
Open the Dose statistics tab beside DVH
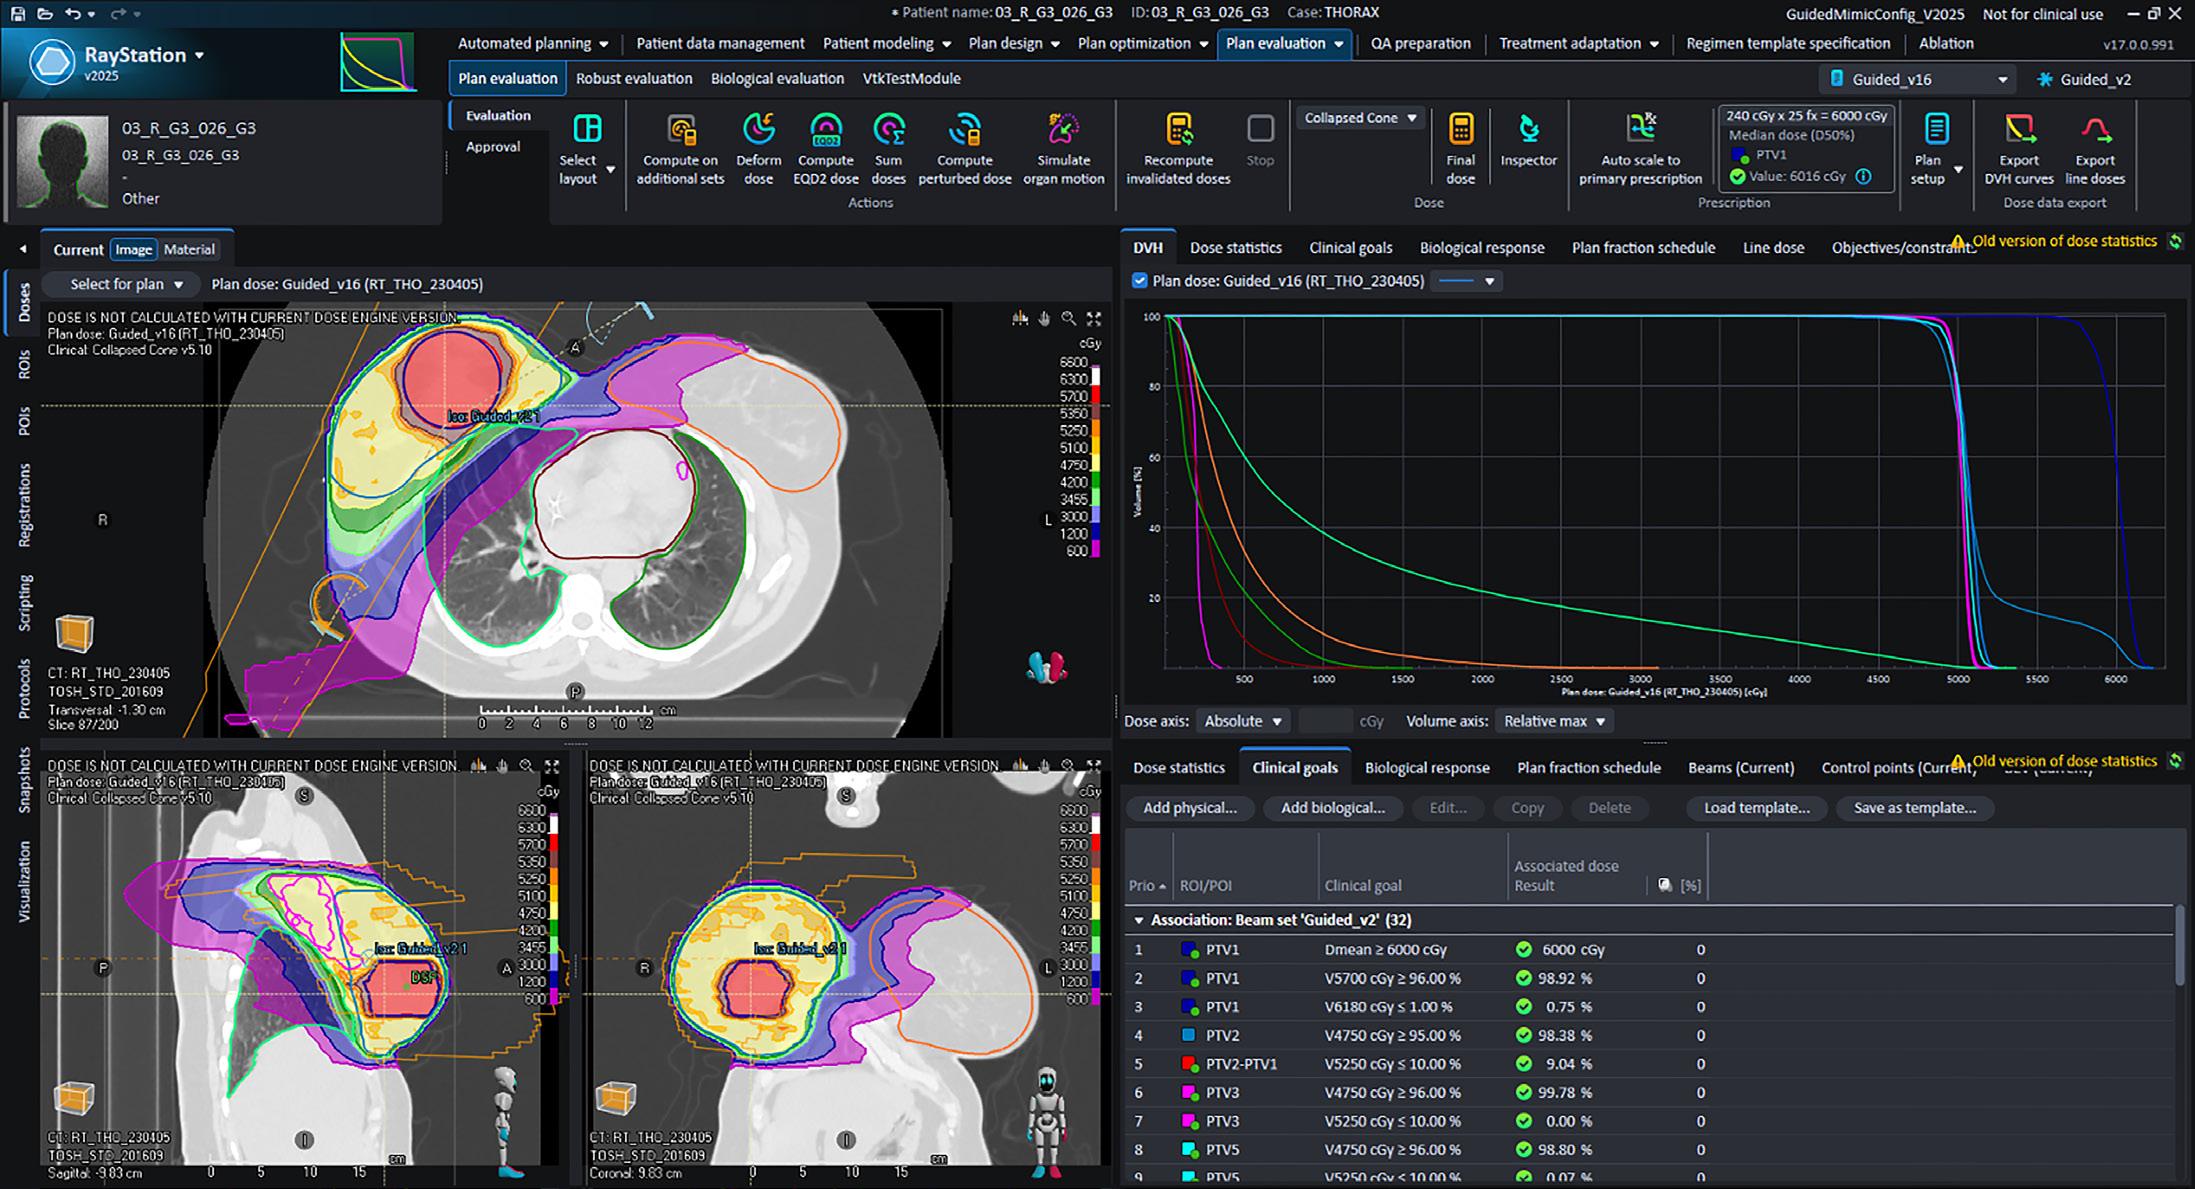1235,248
